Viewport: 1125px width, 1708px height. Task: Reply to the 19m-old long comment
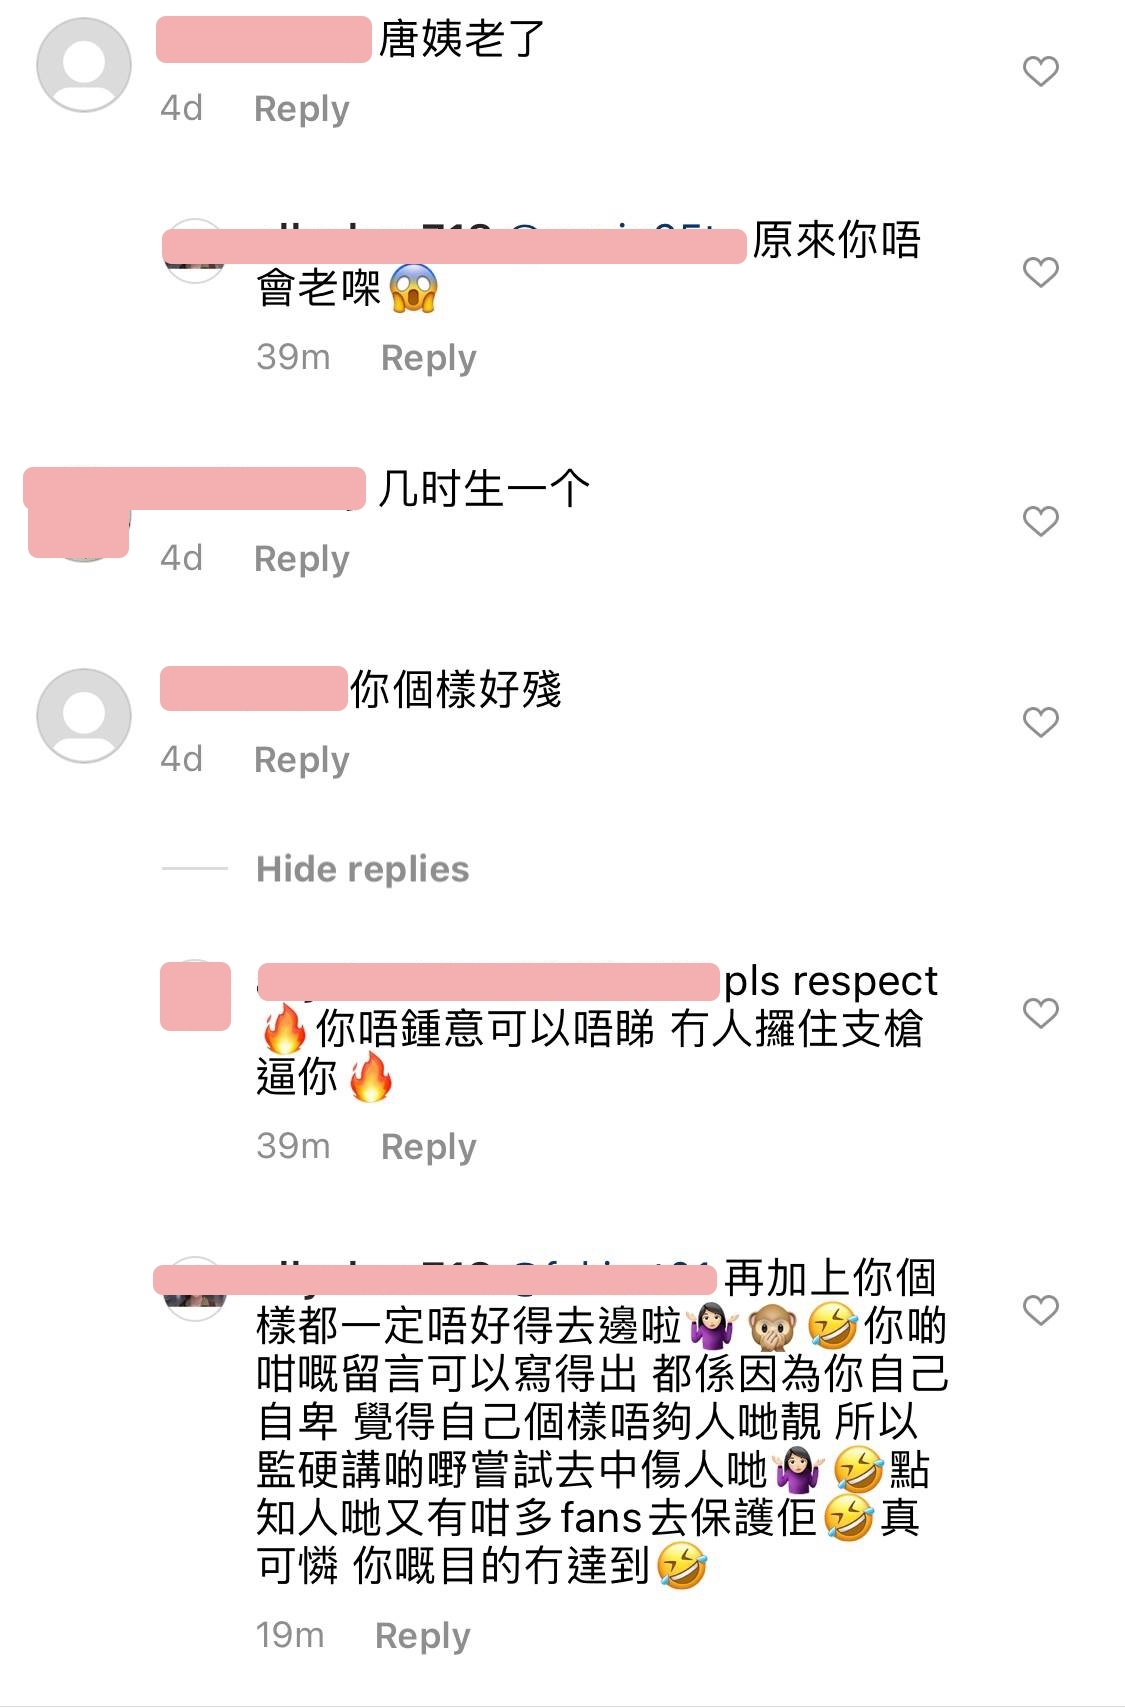click(x=423, y=1635)
